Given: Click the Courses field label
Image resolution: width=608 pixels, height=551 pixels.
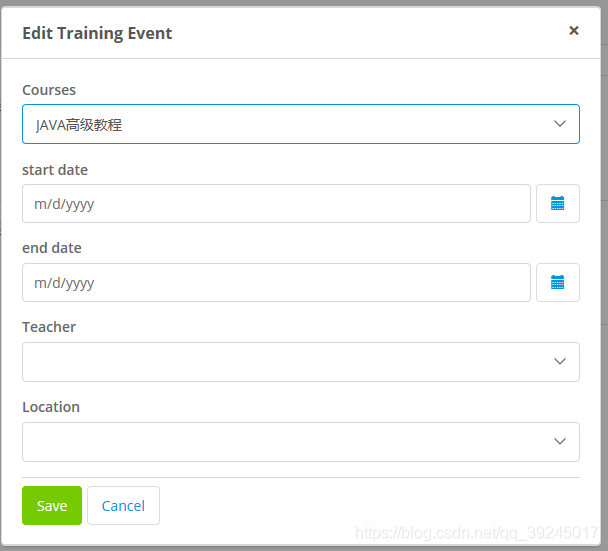Looking at the screenshot, I should coord(49,90).
